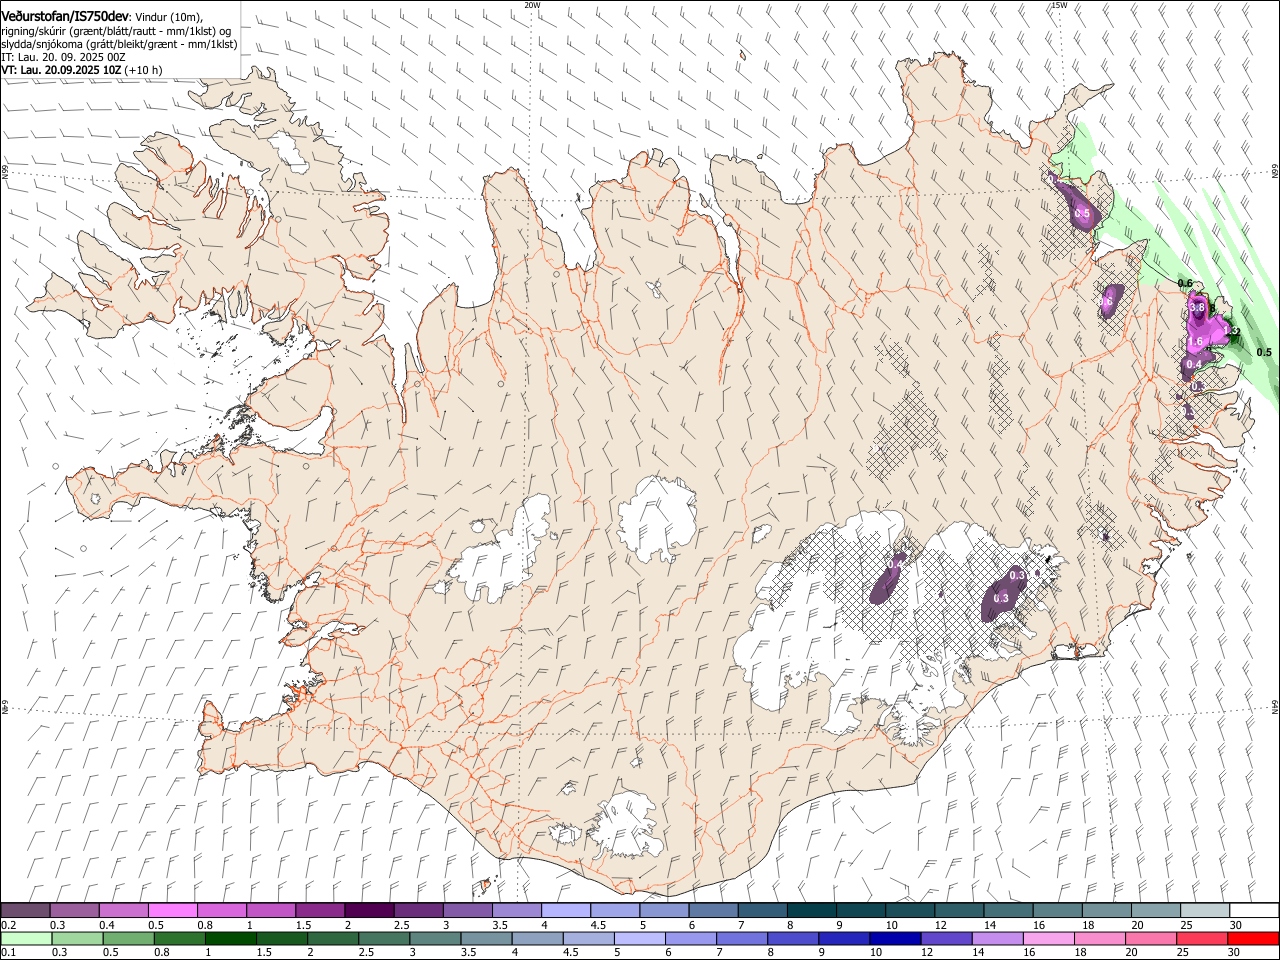Viewport: 1280px width, 960px height.
Task: Click the bright red lower swatch after 30
Action: click(x=1252, y=939)
